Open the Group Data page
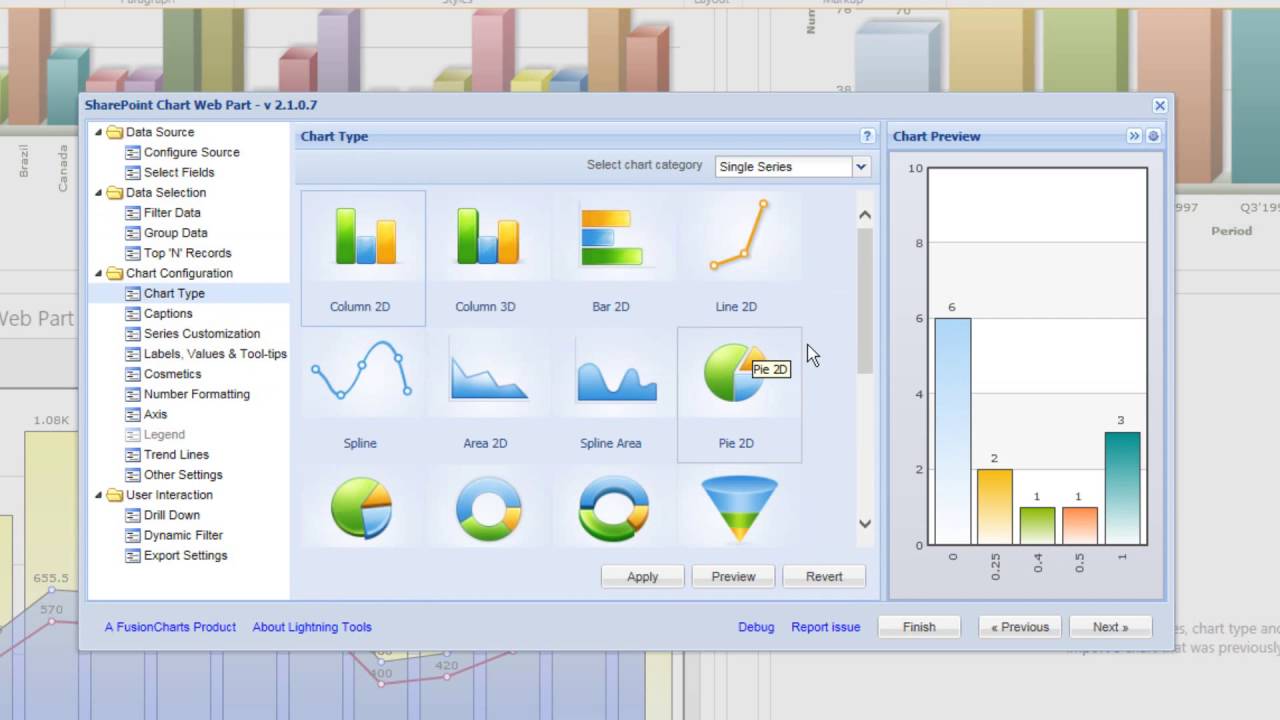 (x=176, y=233)
